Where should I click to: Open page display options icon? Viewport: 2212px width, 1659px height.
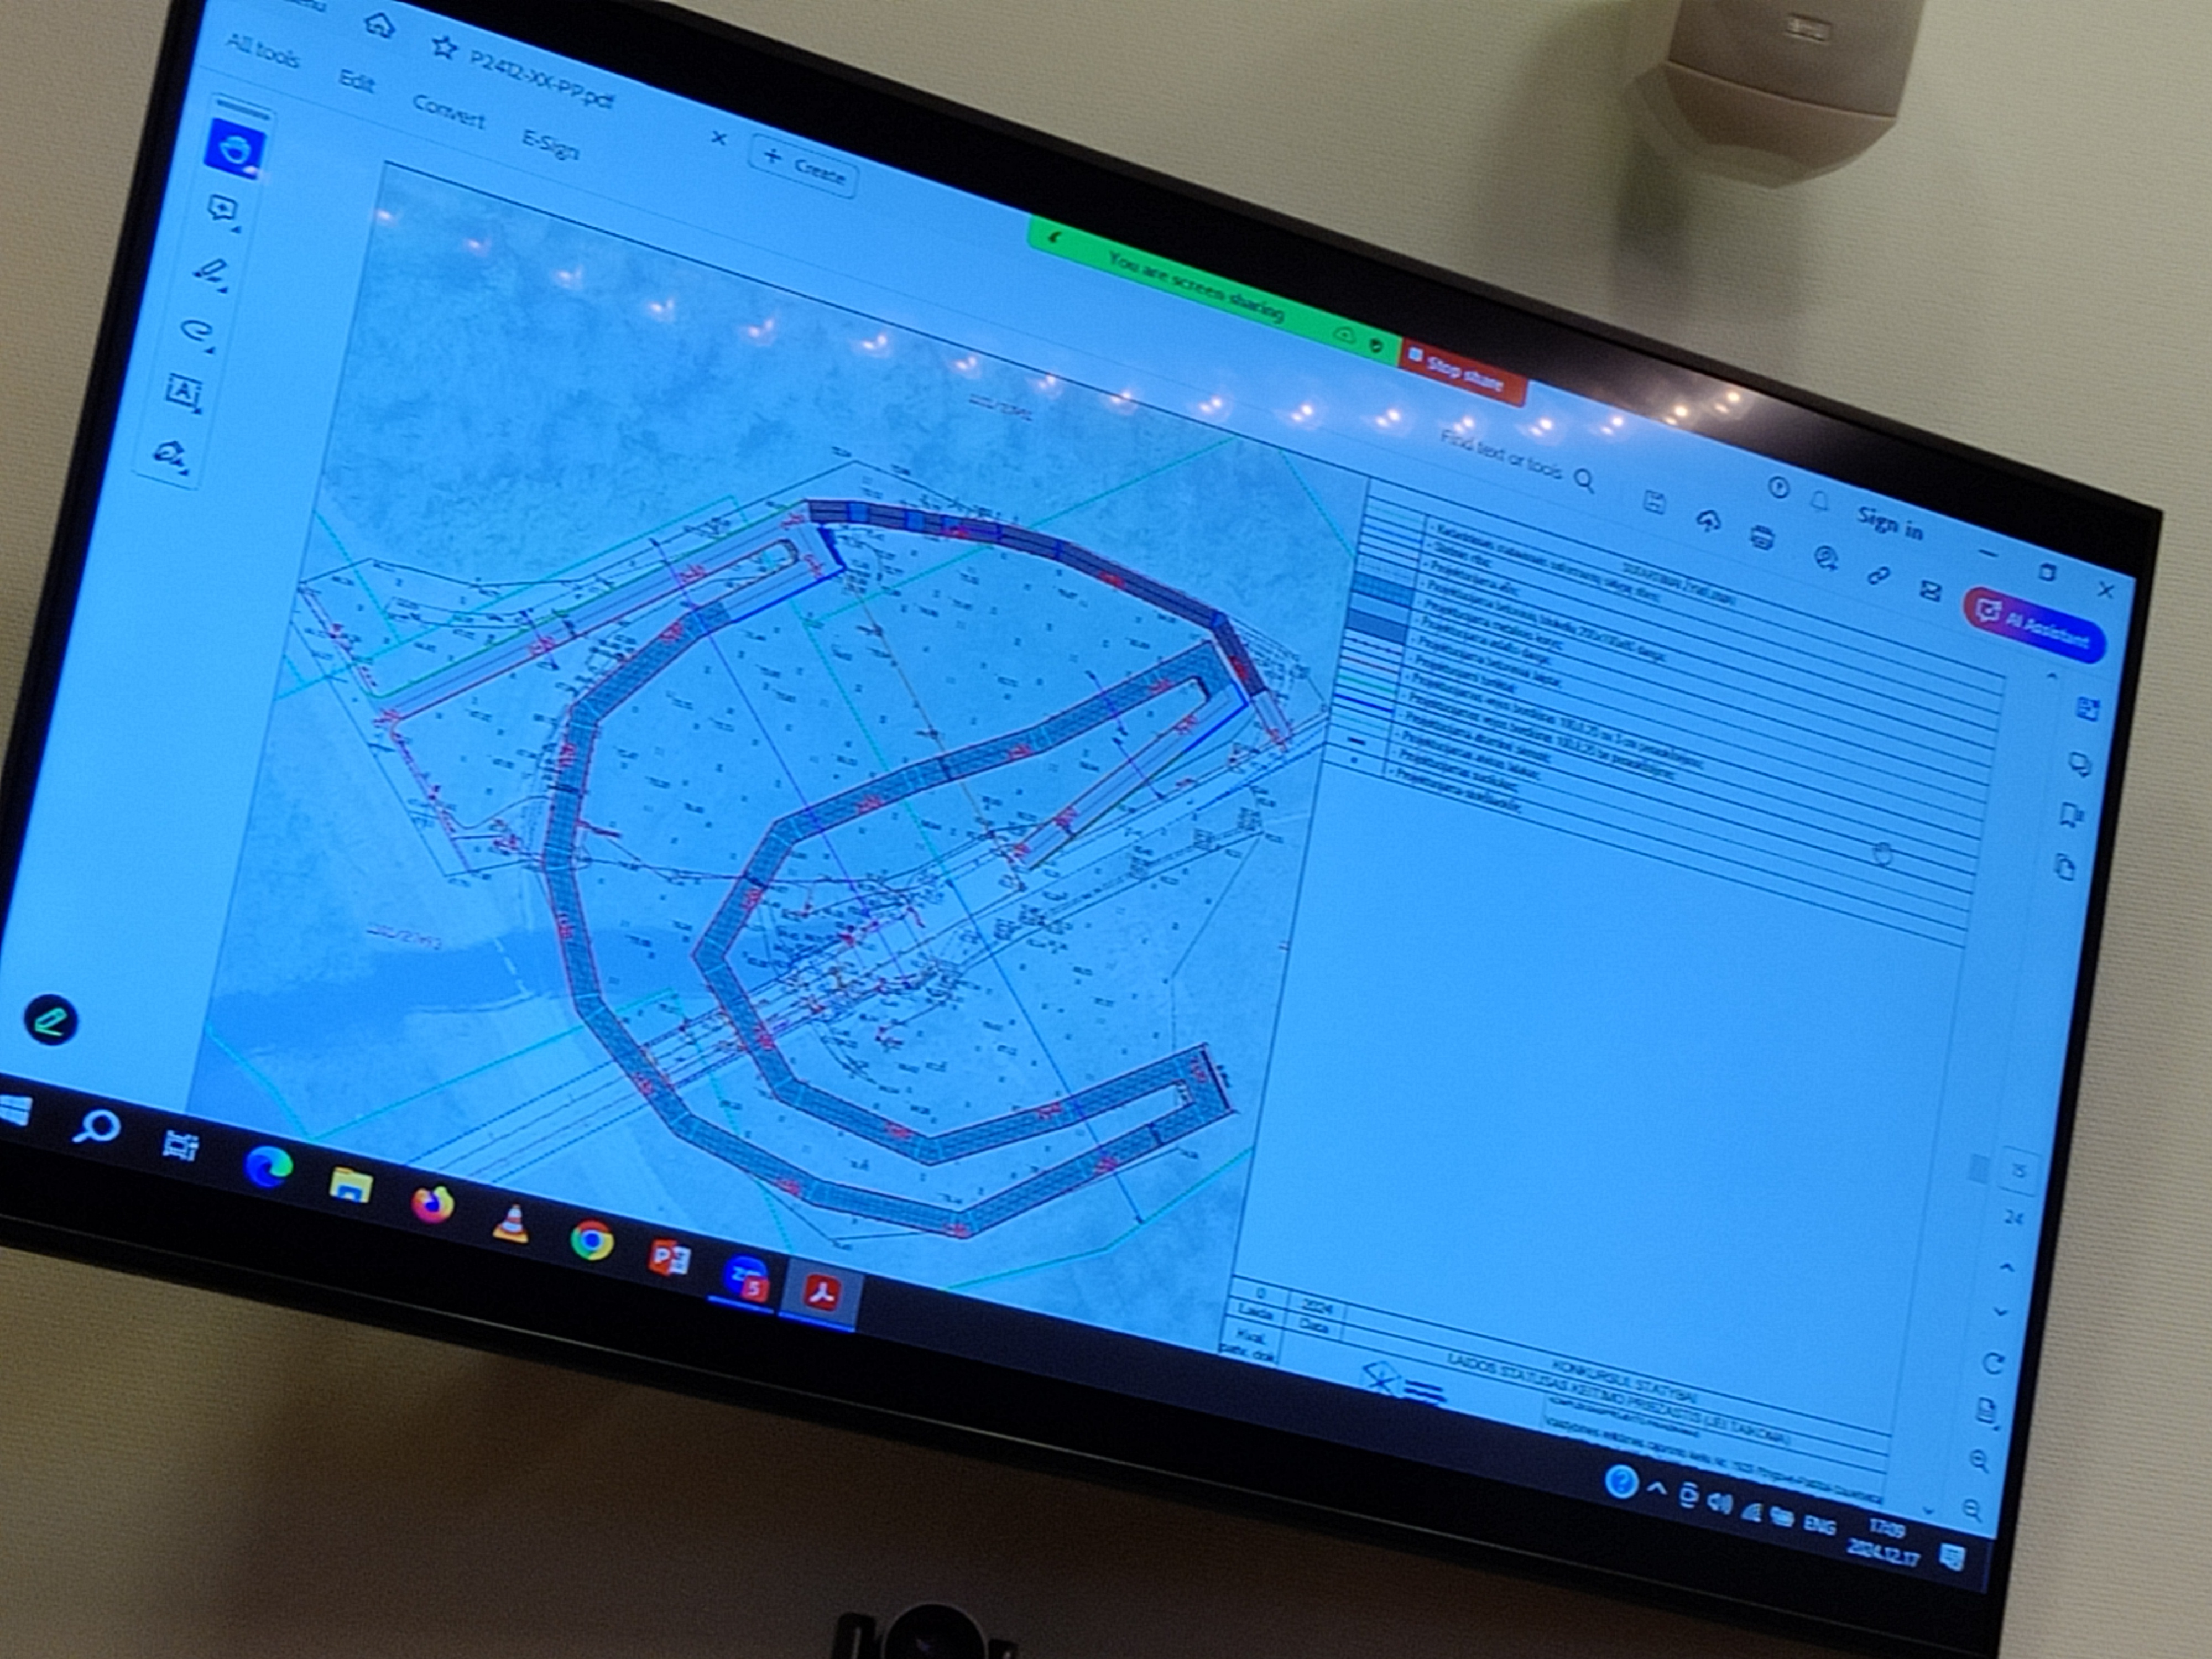[1987, 1412]
